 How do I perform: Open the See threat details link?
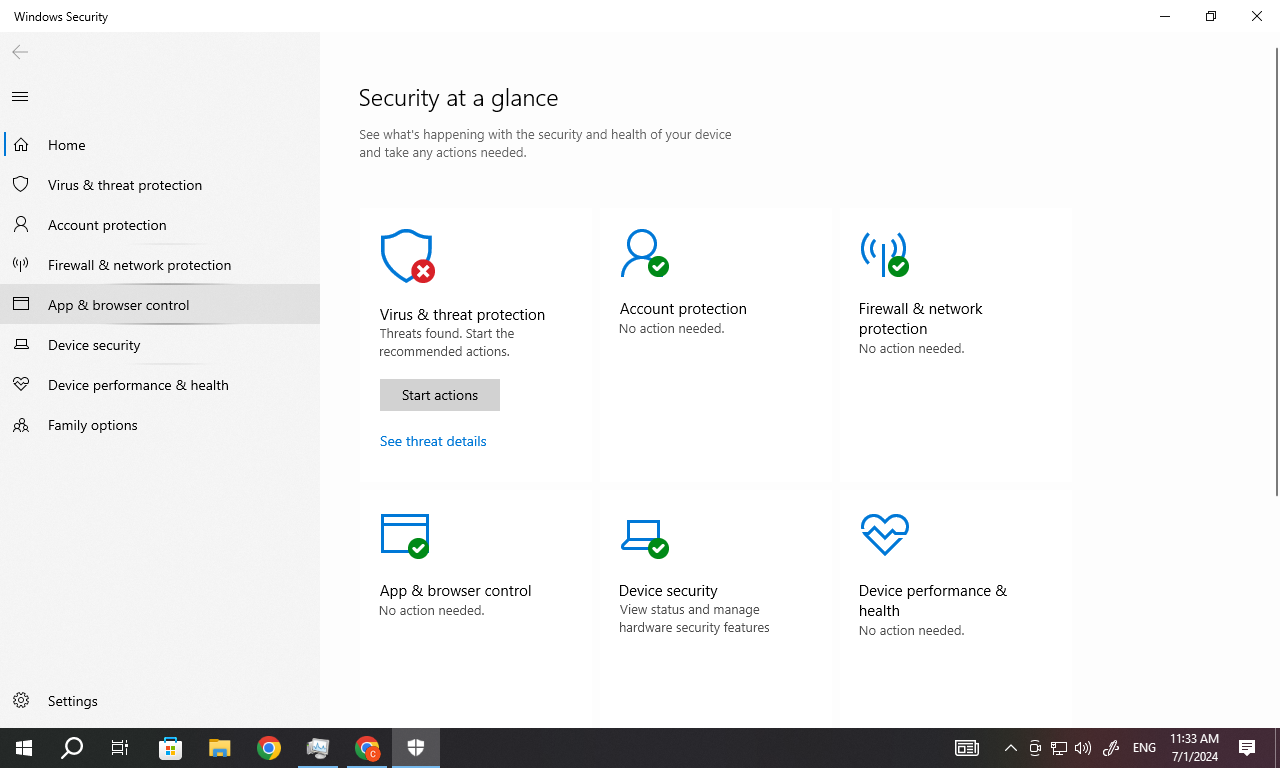pos(433,441)
